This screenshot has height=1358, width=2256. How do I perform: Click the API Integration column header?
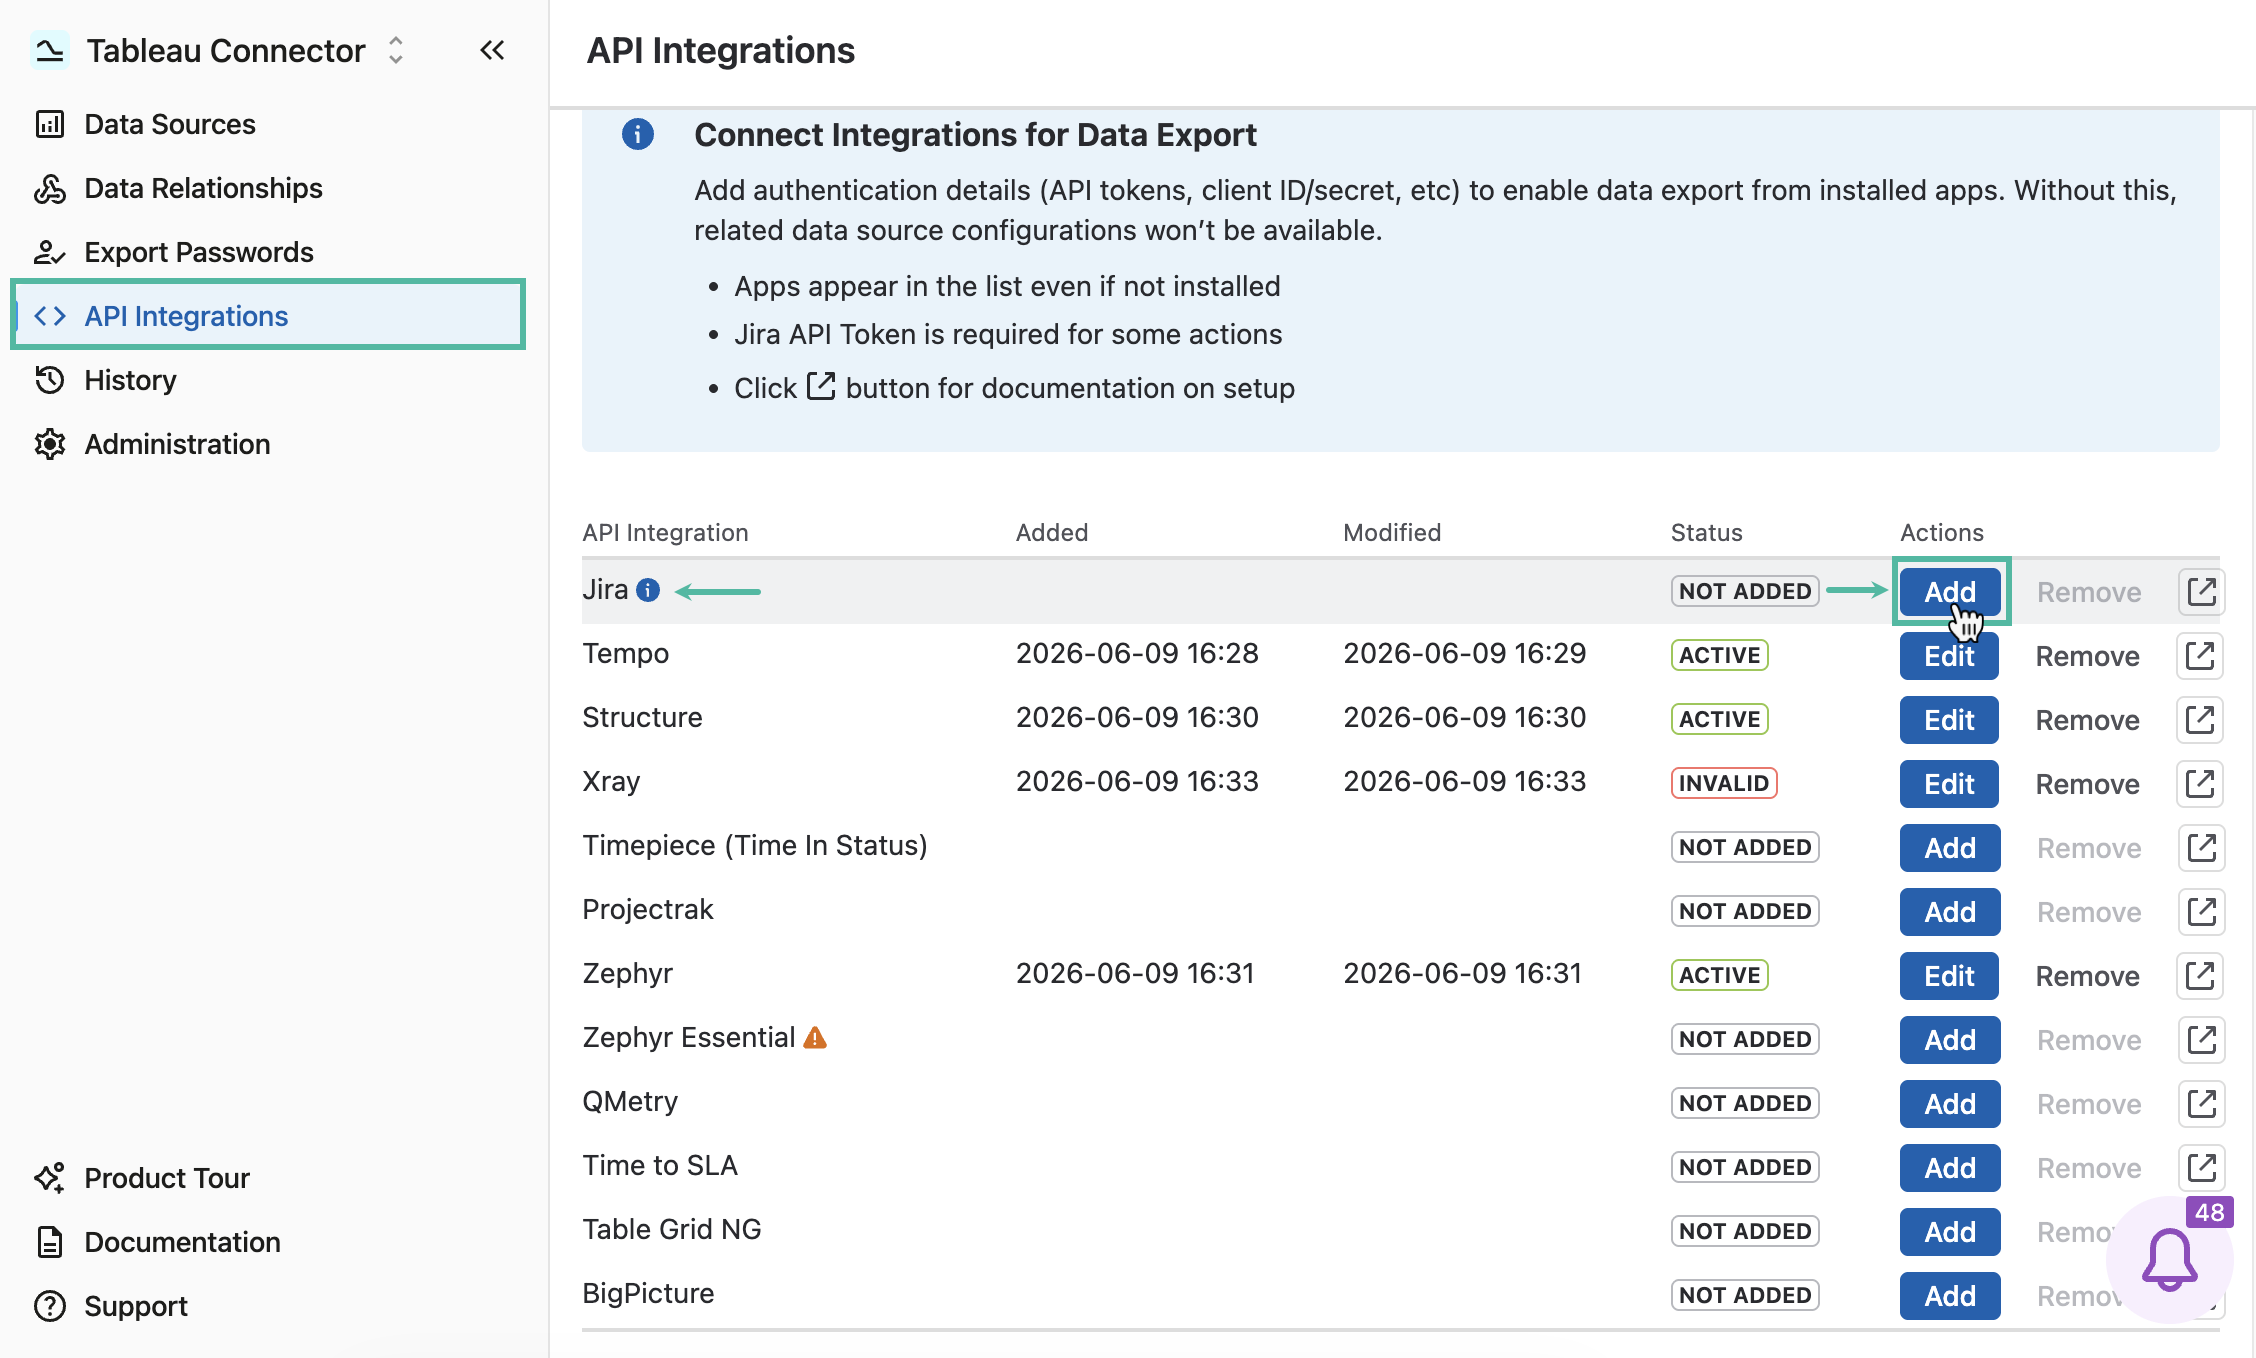(665, 532)
